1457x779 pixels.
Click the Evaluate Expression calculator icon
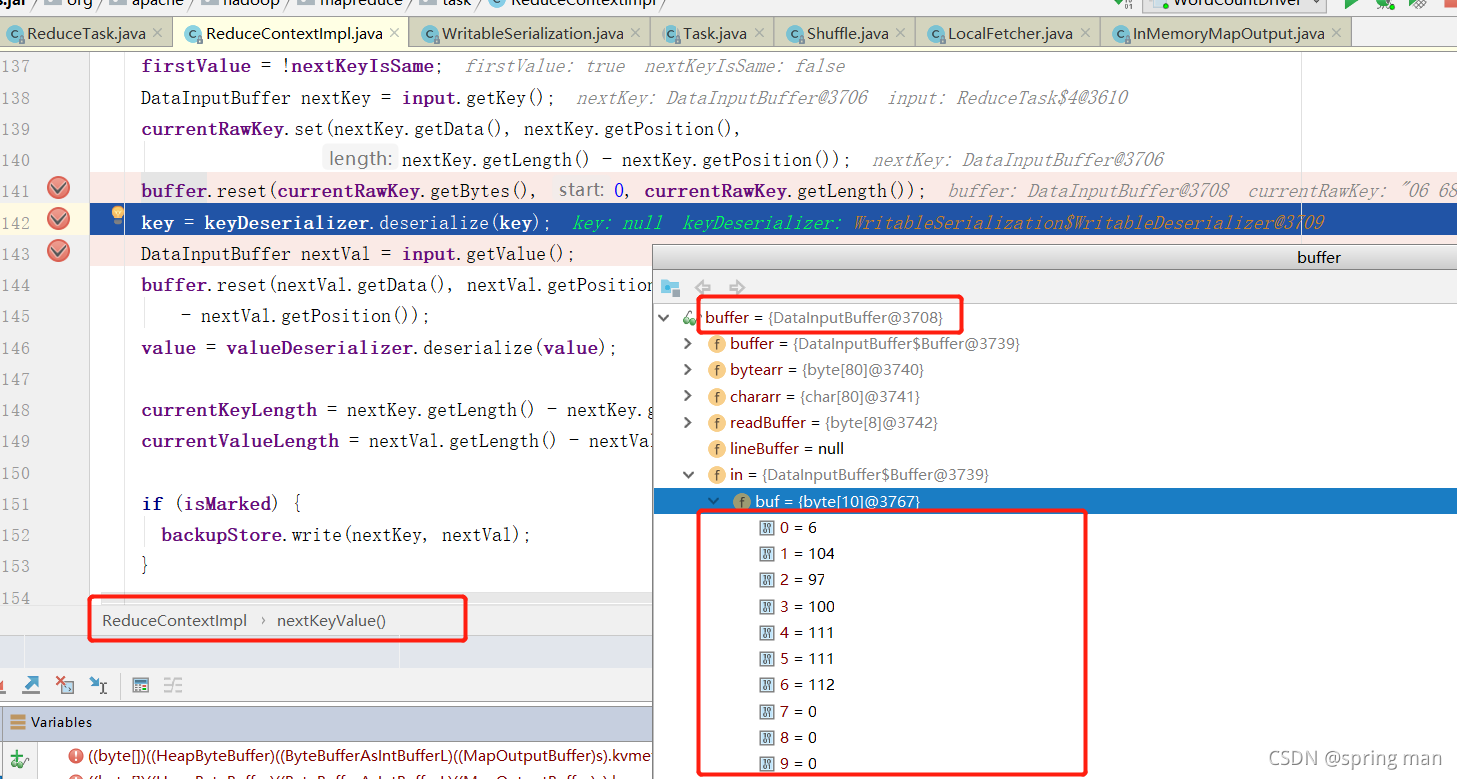pos(141,685)
